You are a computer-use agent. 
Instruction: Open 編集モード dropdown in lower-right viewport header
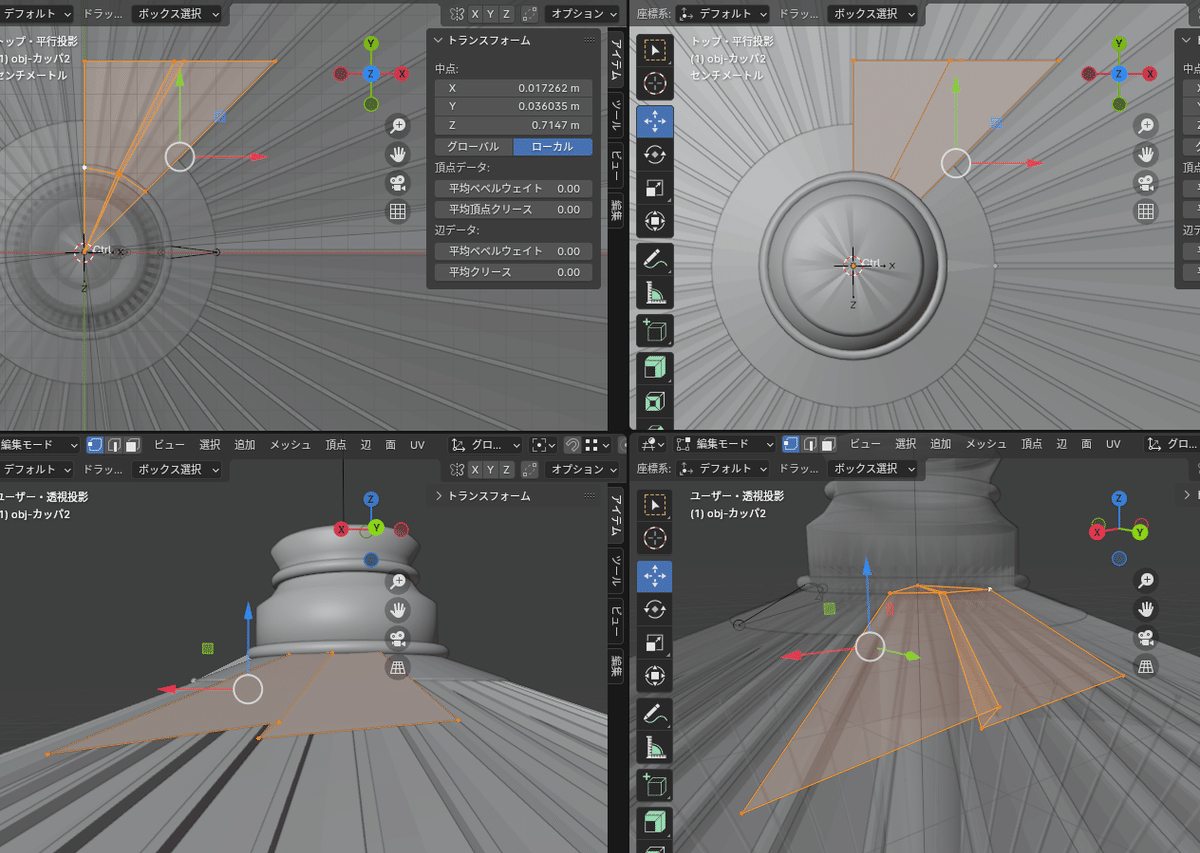725,444
